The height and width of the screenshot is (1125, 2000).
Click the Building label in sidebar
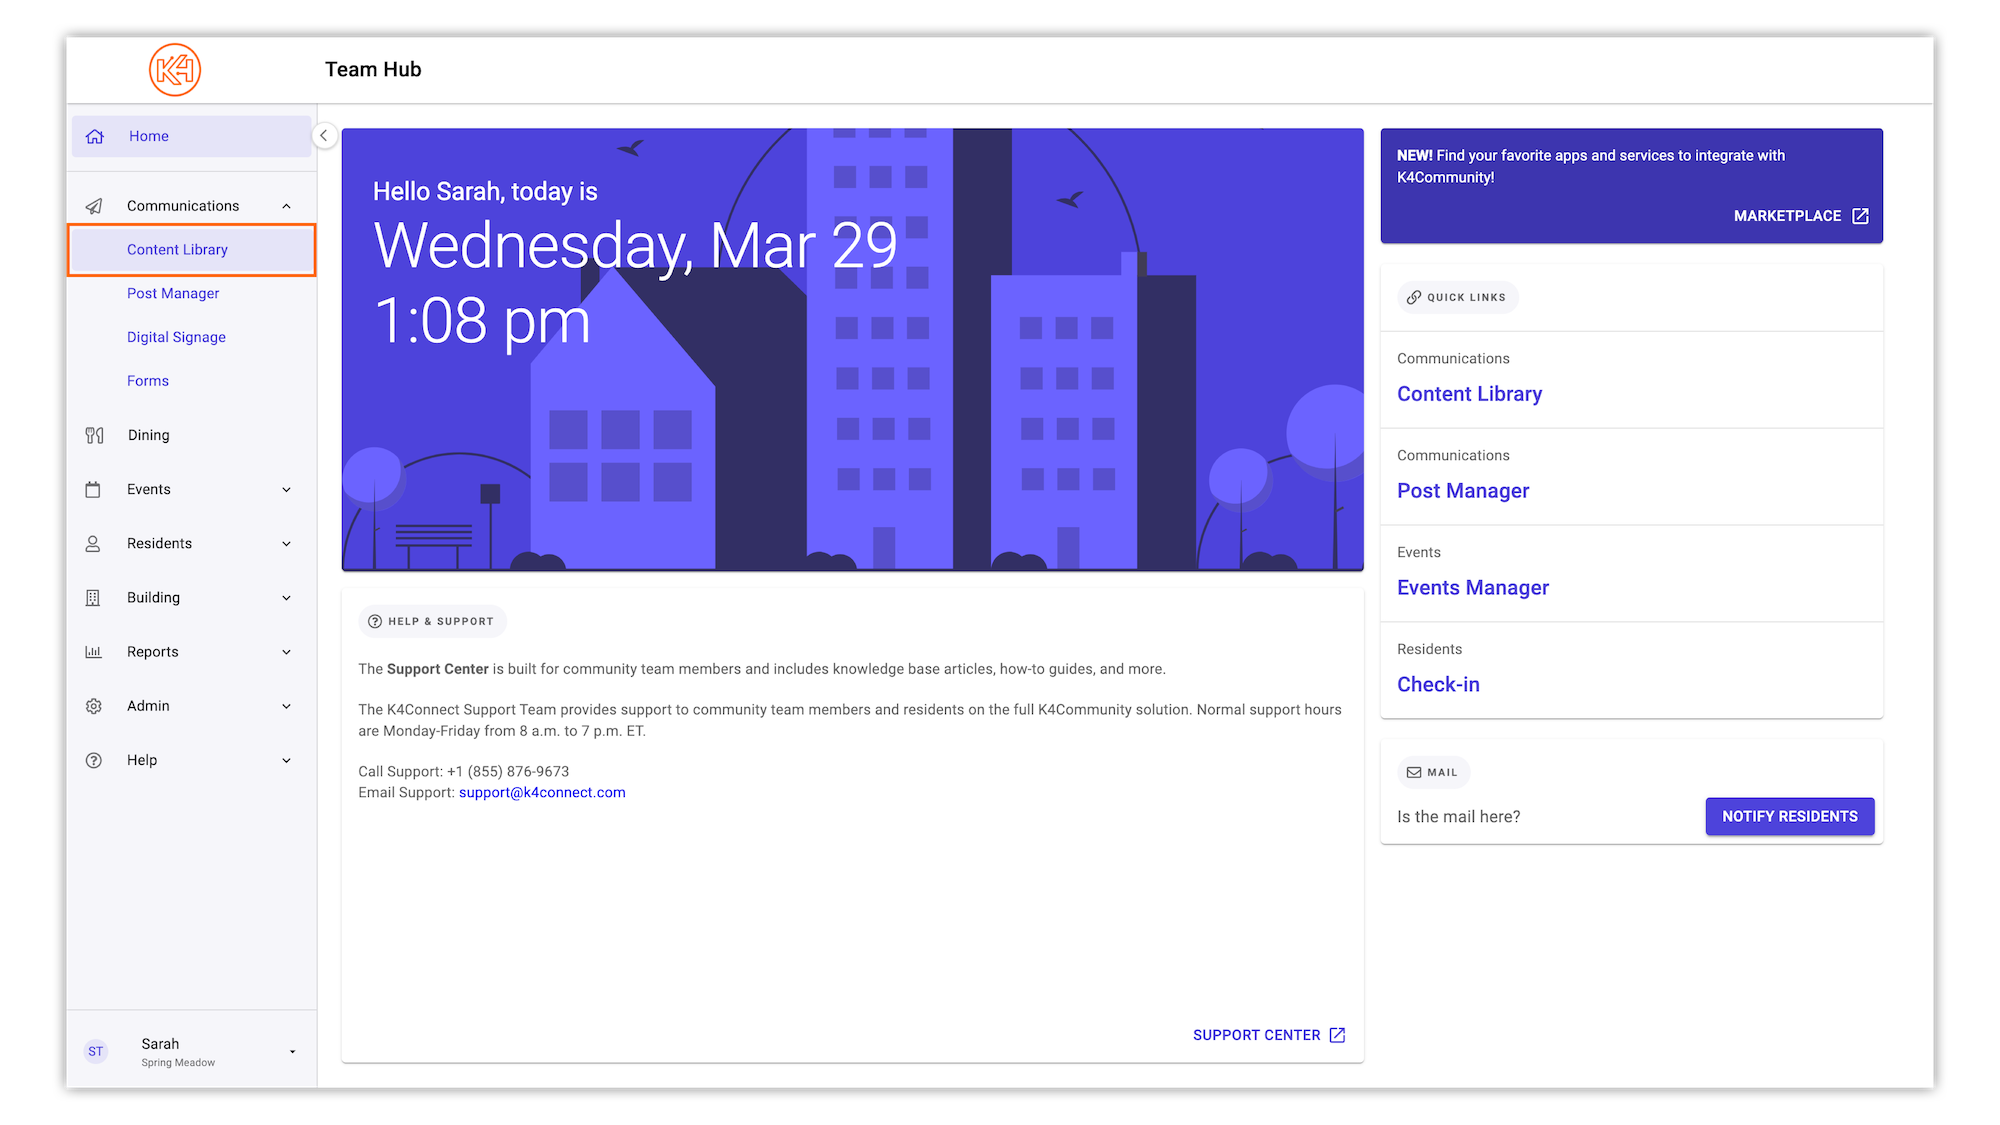pyautogui.click(x=153, y=597)
